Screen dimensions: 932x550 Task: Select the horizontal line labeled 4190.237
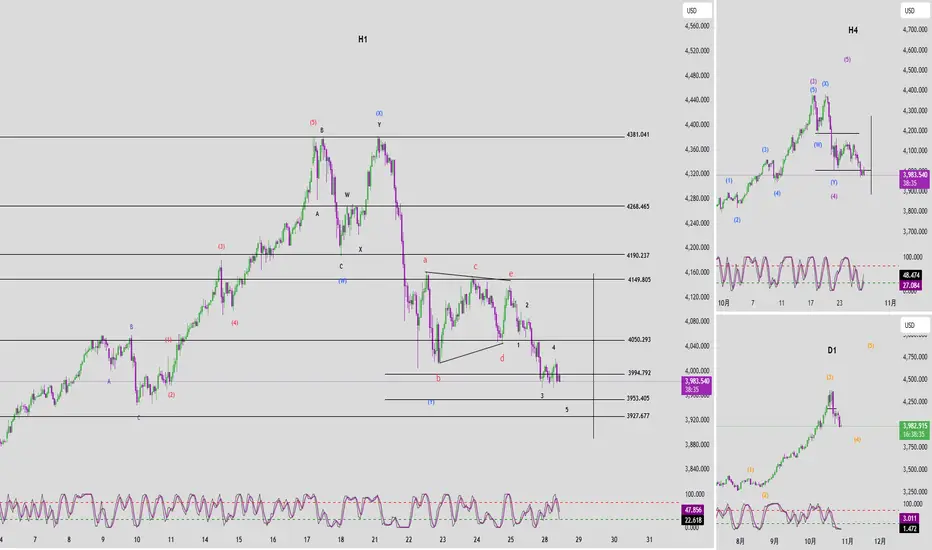pos(311,255)
